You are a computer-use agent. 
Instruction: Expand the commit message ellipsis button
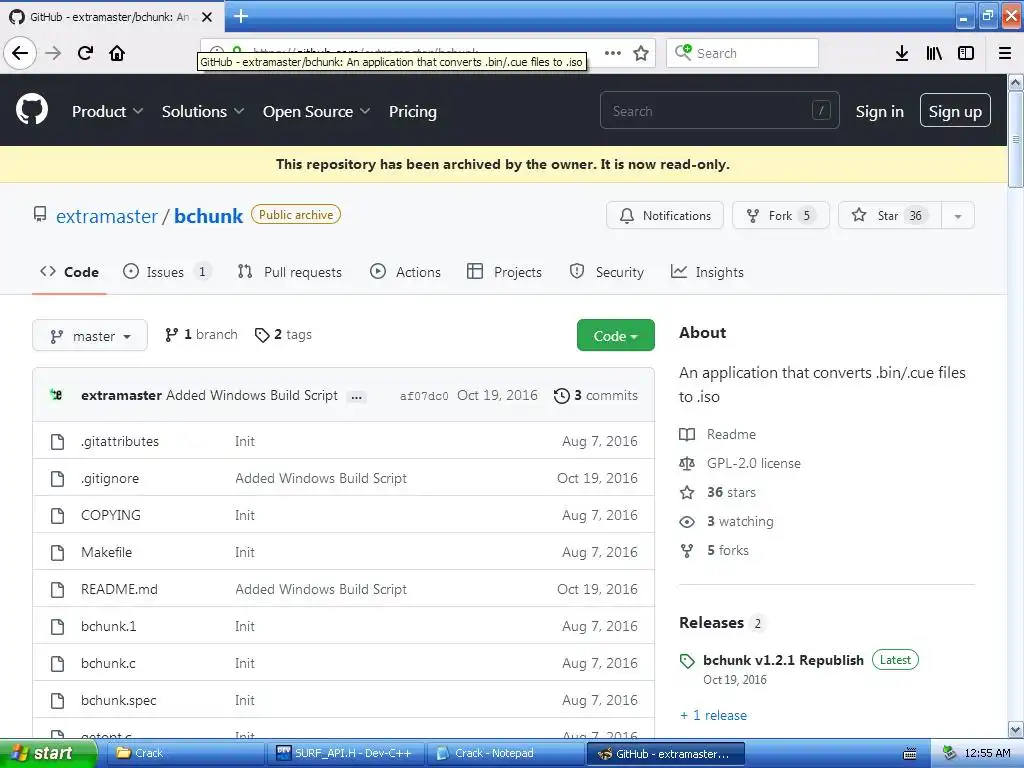tap(357, 397)
